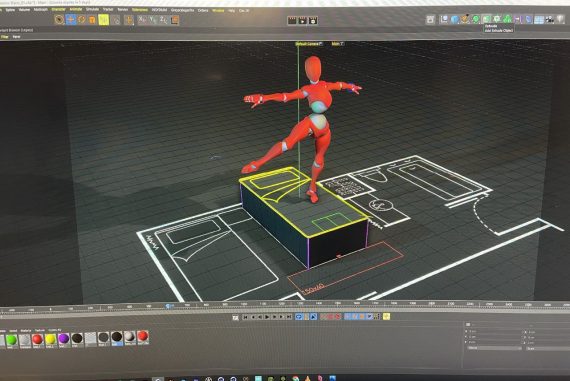Select the purple material swatch
The height and width of the screenshot is (381, 570).
pos(63,339)
